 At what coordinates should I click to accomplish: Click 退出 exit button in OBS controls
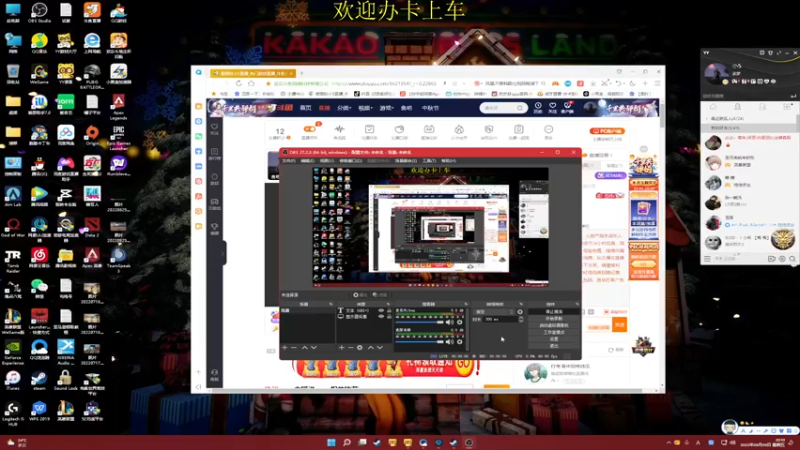pyautogui.click(x=554, y=345)
